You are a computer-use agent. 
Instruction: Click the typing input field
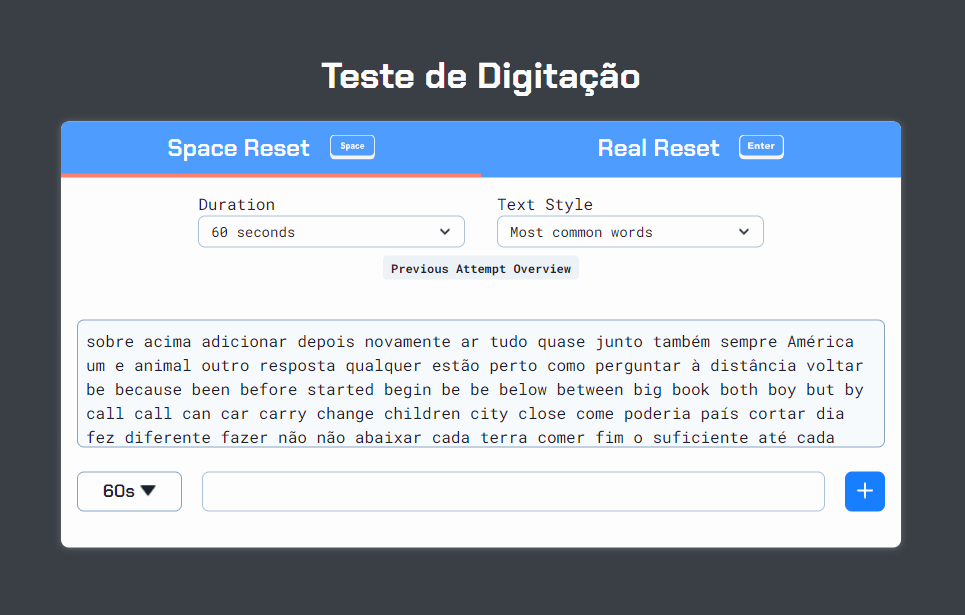(513, 491)
